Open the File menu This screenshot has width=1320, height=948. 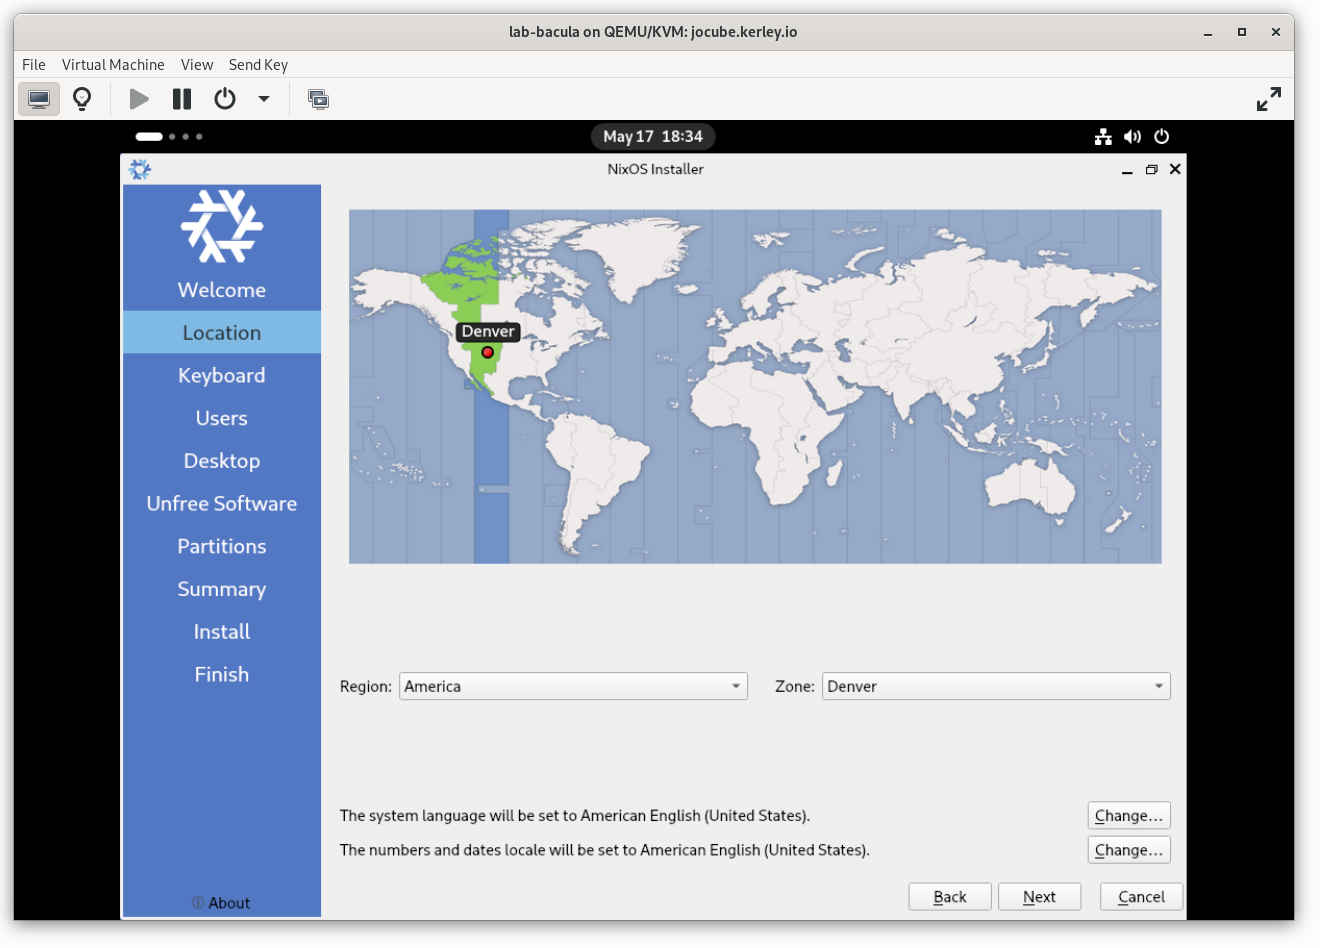pos(34,65)
